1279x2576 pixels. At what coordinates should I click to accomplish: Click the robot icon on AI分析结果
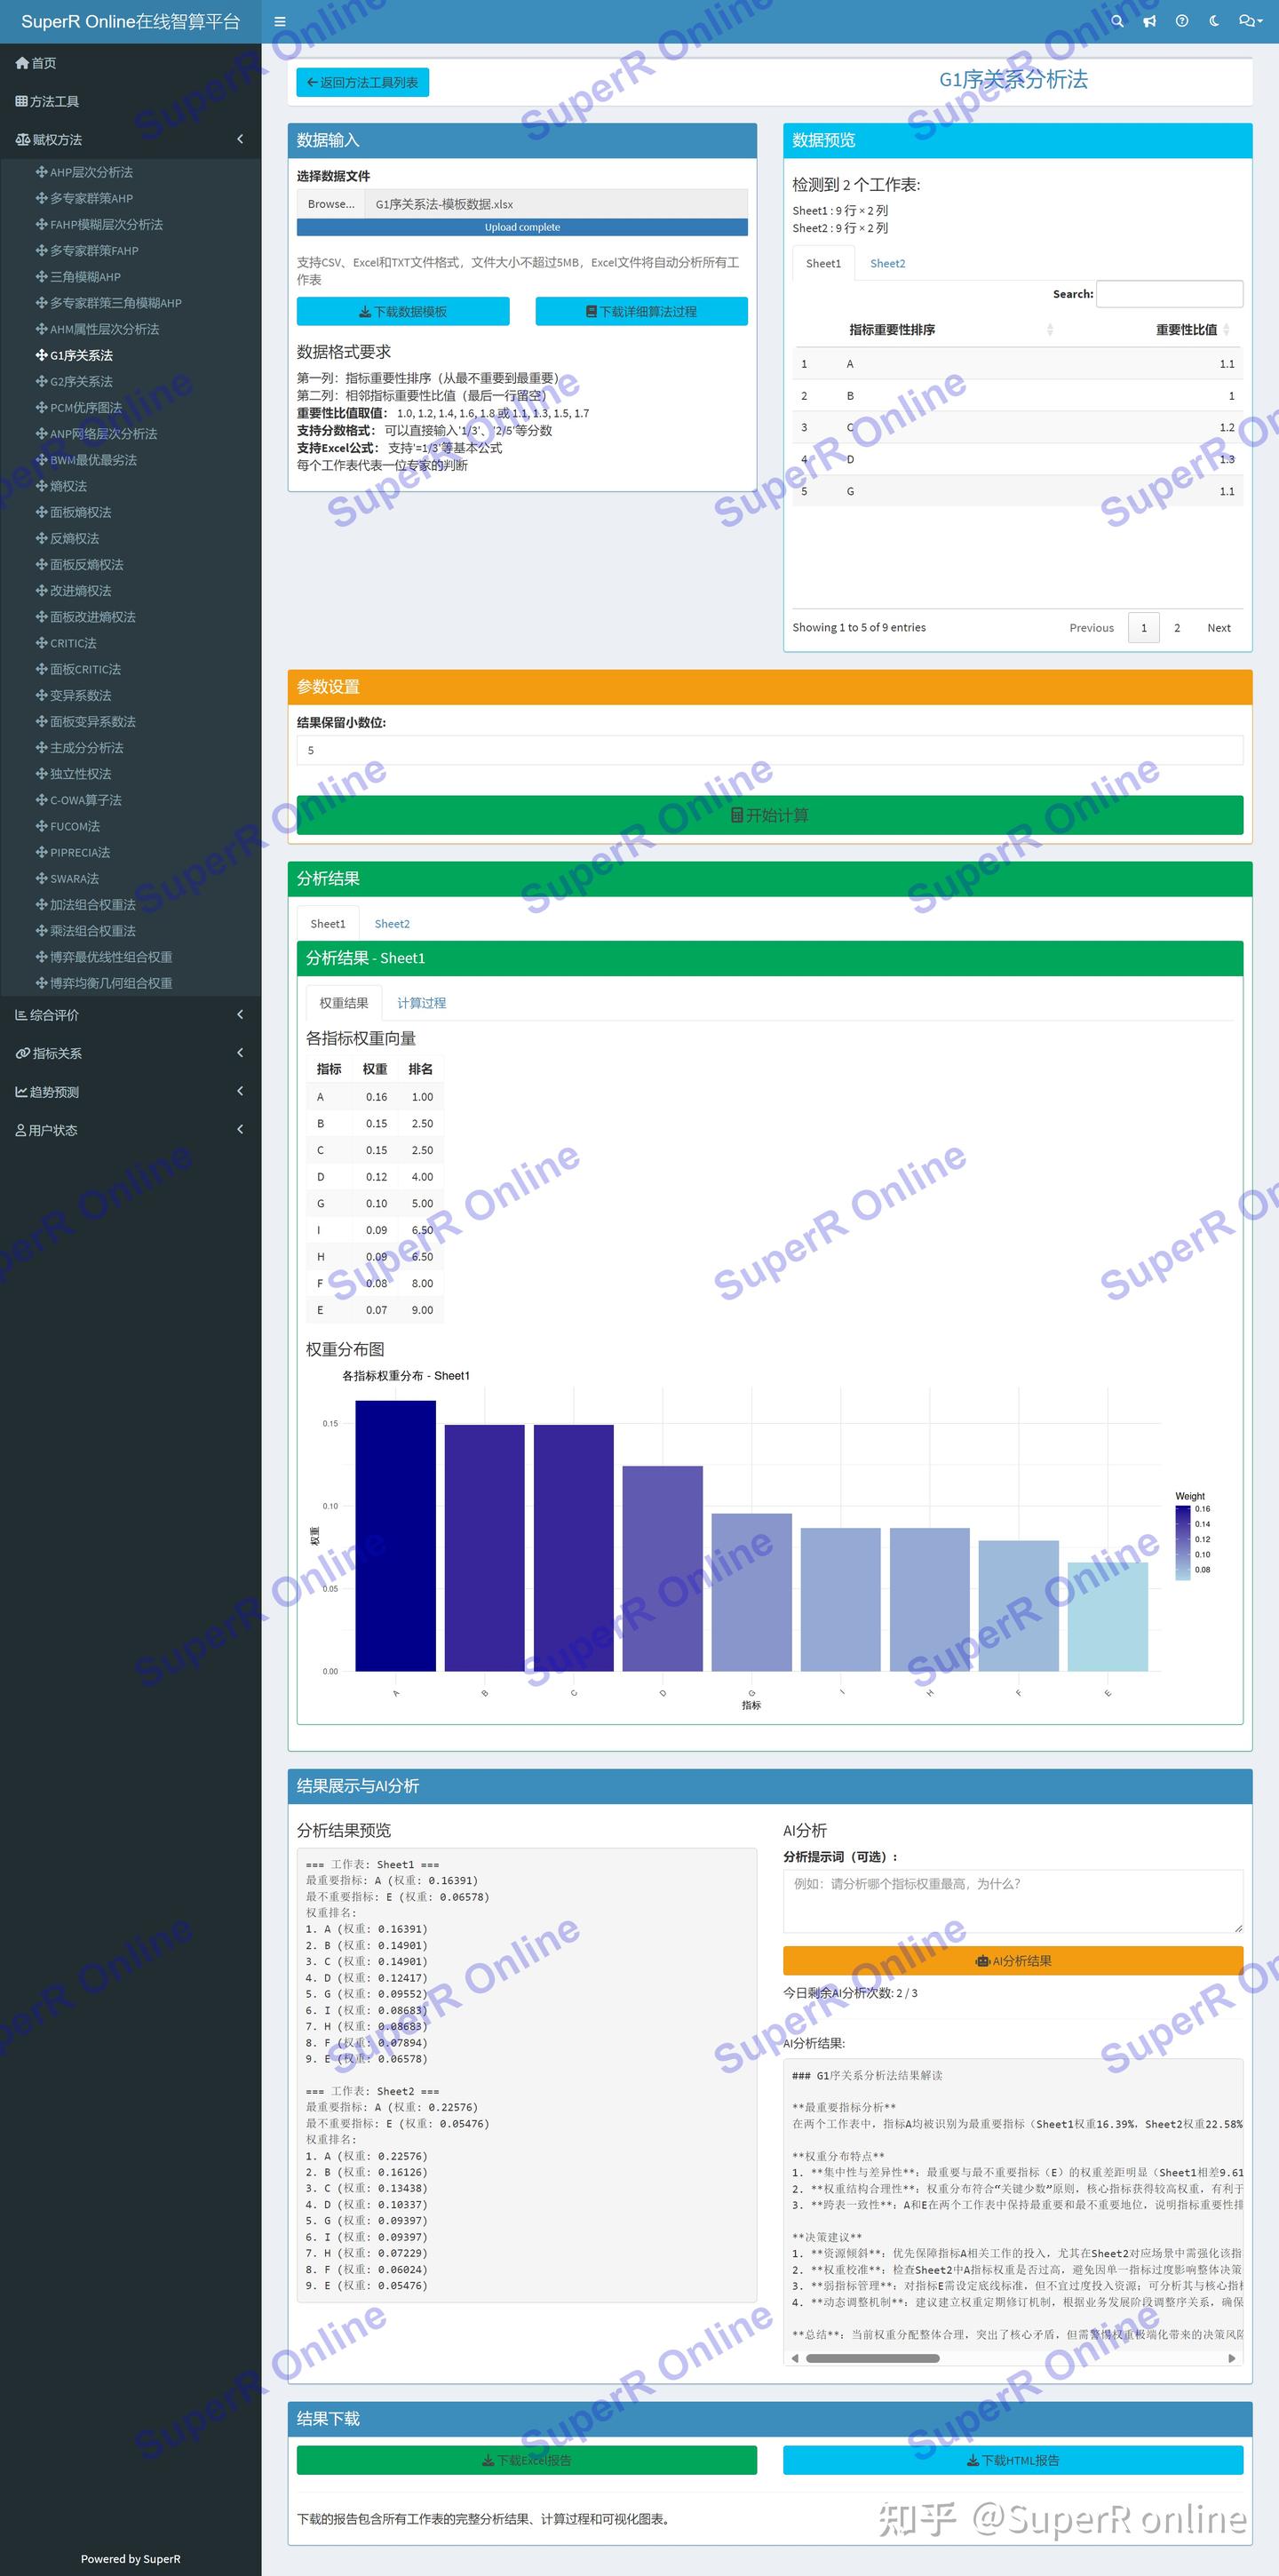point(983,1961)
